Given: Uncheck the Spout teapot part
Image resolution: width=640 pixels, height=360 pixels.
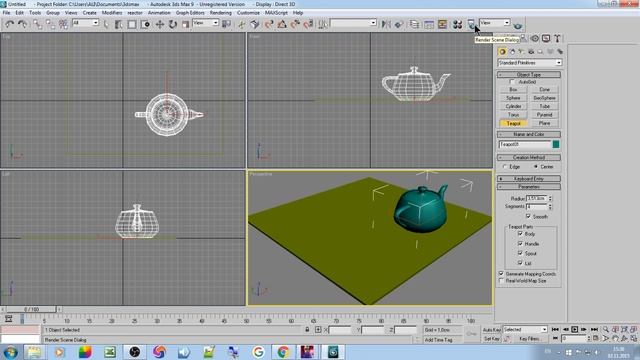Looking at the screenshot, I should click(x=520, y=253).
